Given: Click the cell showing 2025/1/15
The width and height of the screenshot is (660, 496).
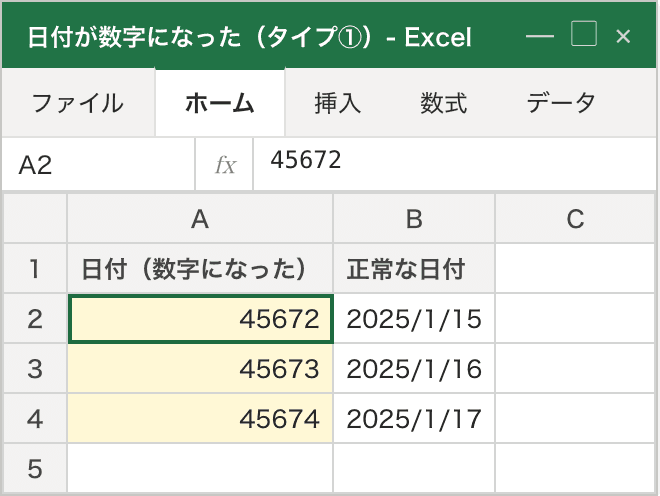Looking at the screenshot, I should pos(414,318).
